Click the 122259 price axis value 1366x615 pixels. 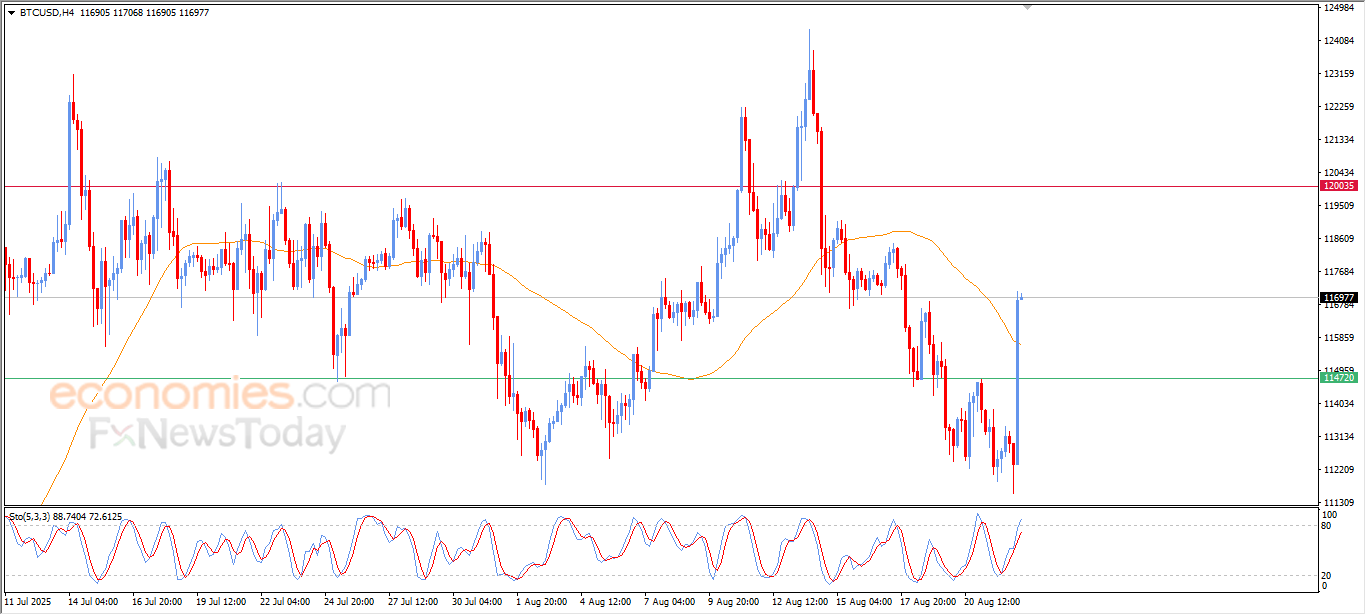click(1339, 107)
